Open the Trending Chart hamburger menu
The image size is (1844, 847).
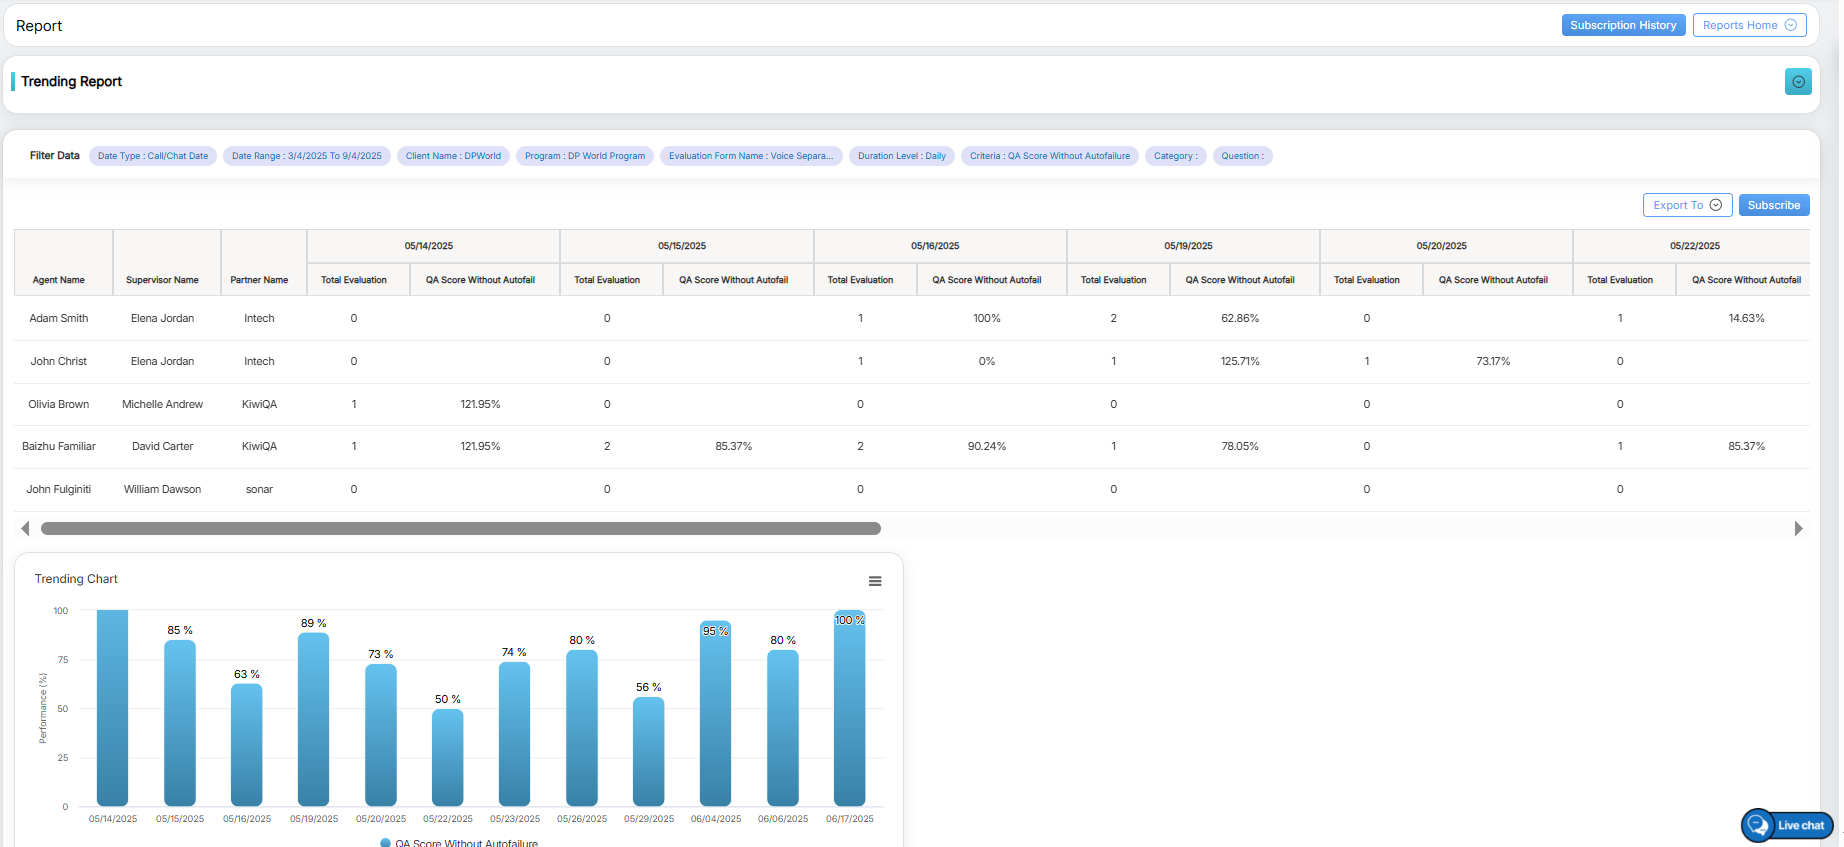[875, 581]
